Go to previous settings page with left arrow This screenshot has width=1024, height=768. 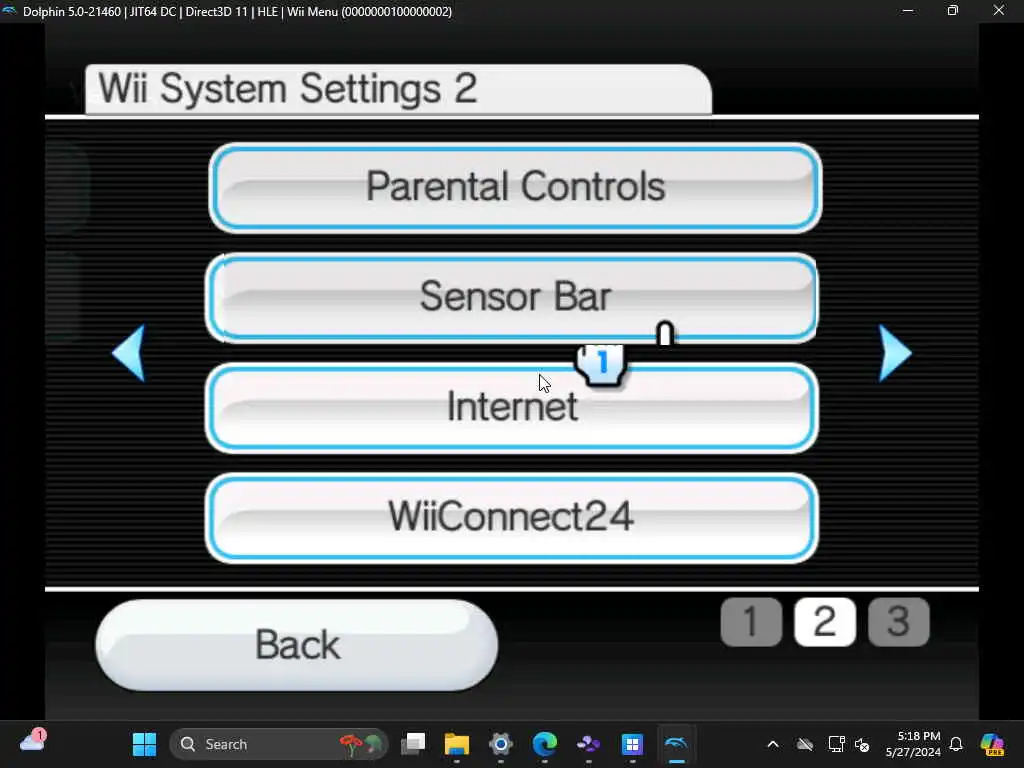129,353
